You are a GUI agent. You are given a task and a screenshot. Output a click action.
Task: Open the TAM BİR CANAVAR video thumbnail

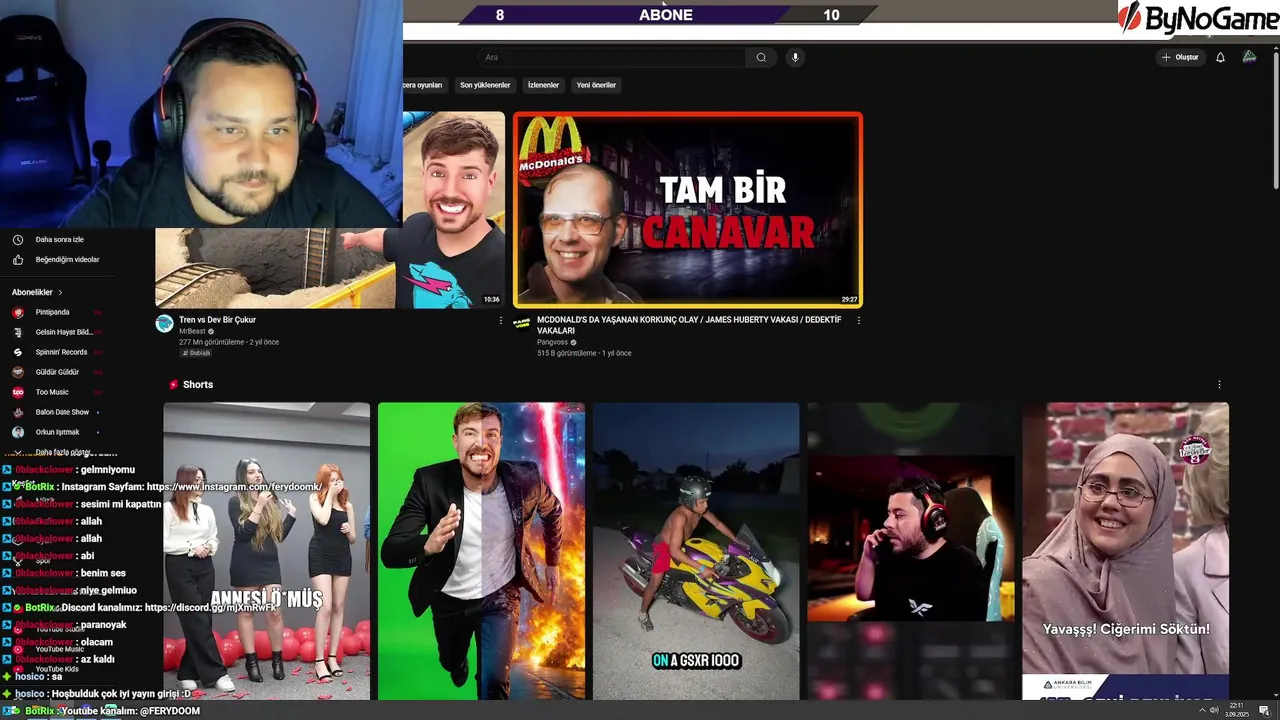point(687,209)
